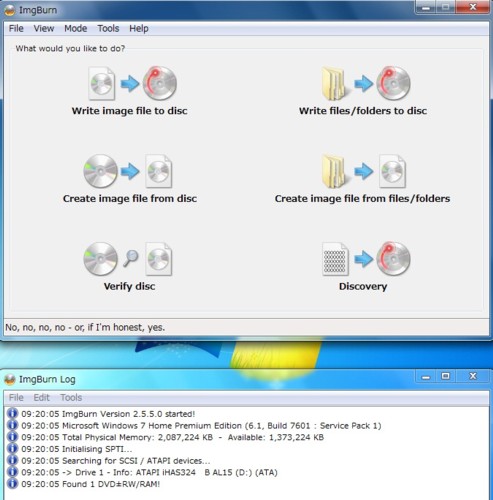493x500 pixels.
Task: Click the Write image file to disc icon
Action: (132, 83)
